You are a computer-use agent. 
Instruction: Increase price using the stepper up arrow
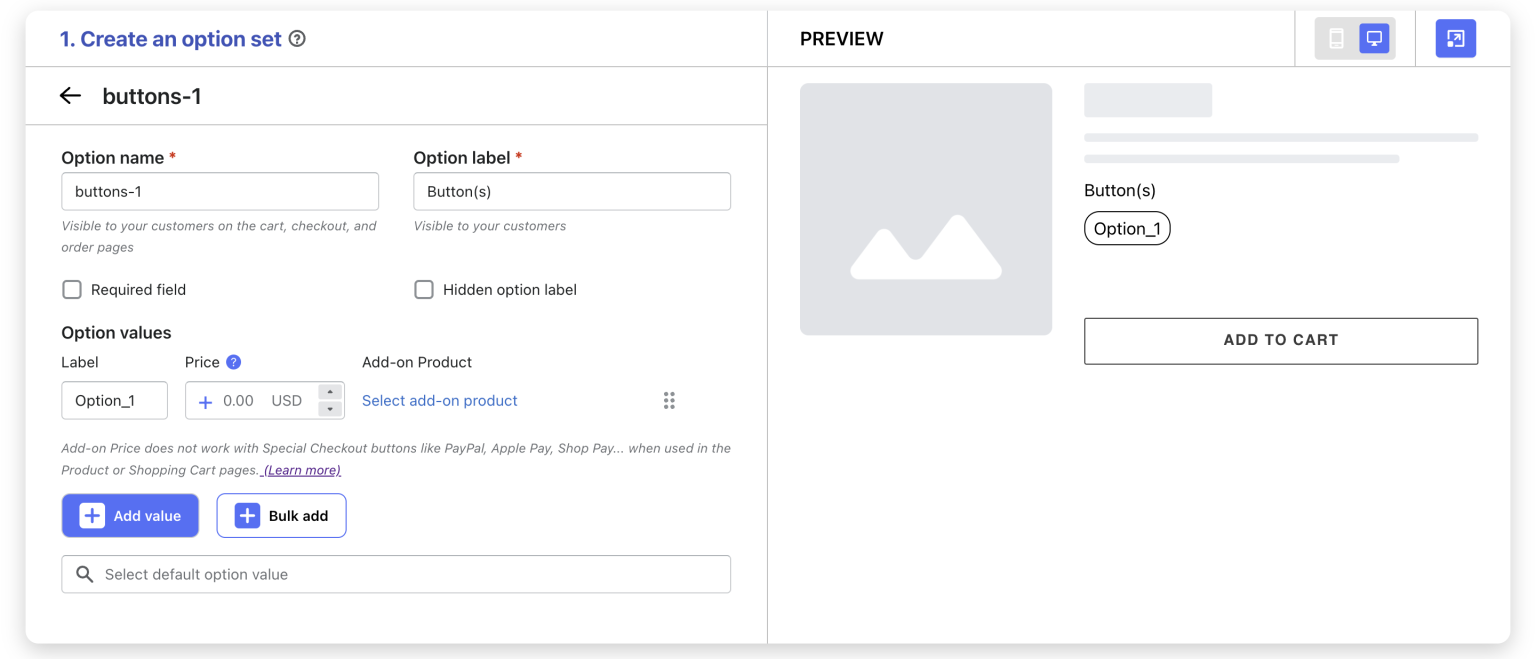(x=330, y=394)
